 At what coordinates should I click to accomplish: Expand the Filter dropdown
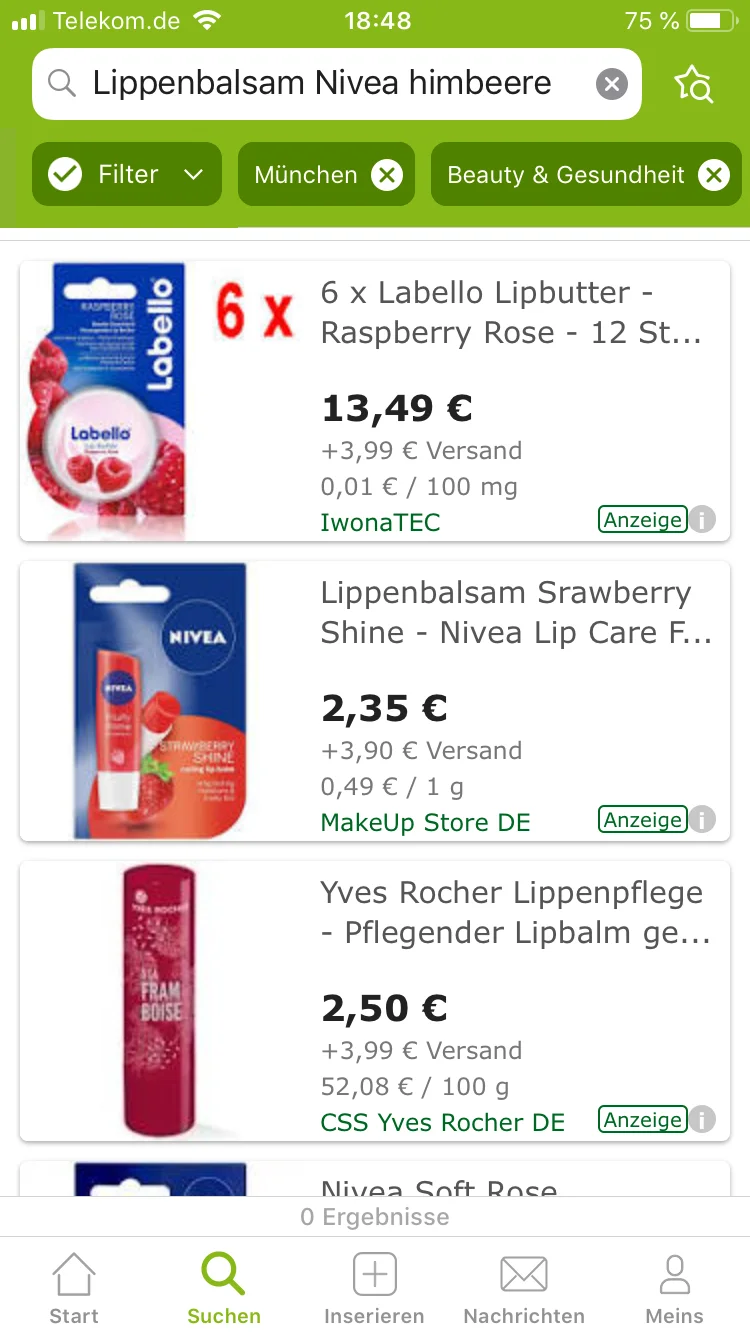[194, 175]
